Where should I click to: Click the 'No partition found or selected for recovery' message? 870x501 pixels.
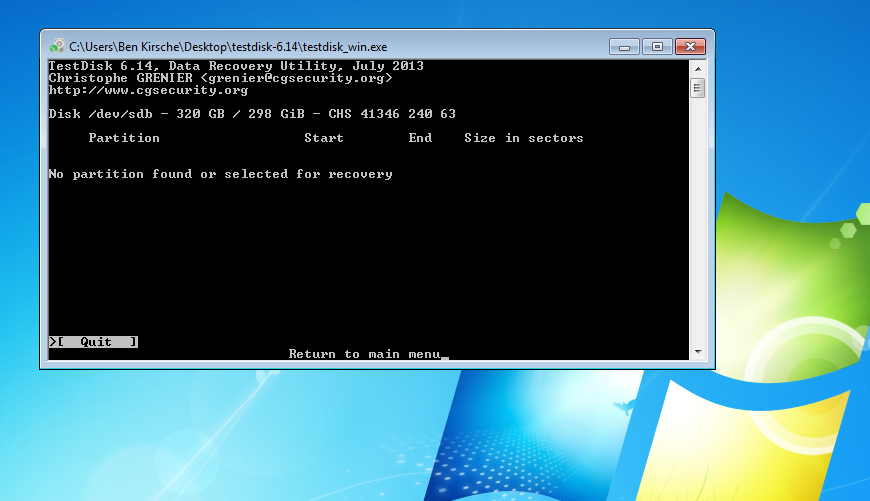point(220,174)
